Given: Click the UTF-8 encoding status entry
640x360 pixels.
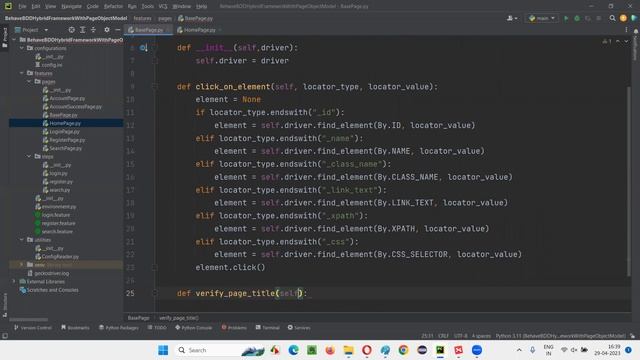Looking at the screenshot, I should [460, 336].
